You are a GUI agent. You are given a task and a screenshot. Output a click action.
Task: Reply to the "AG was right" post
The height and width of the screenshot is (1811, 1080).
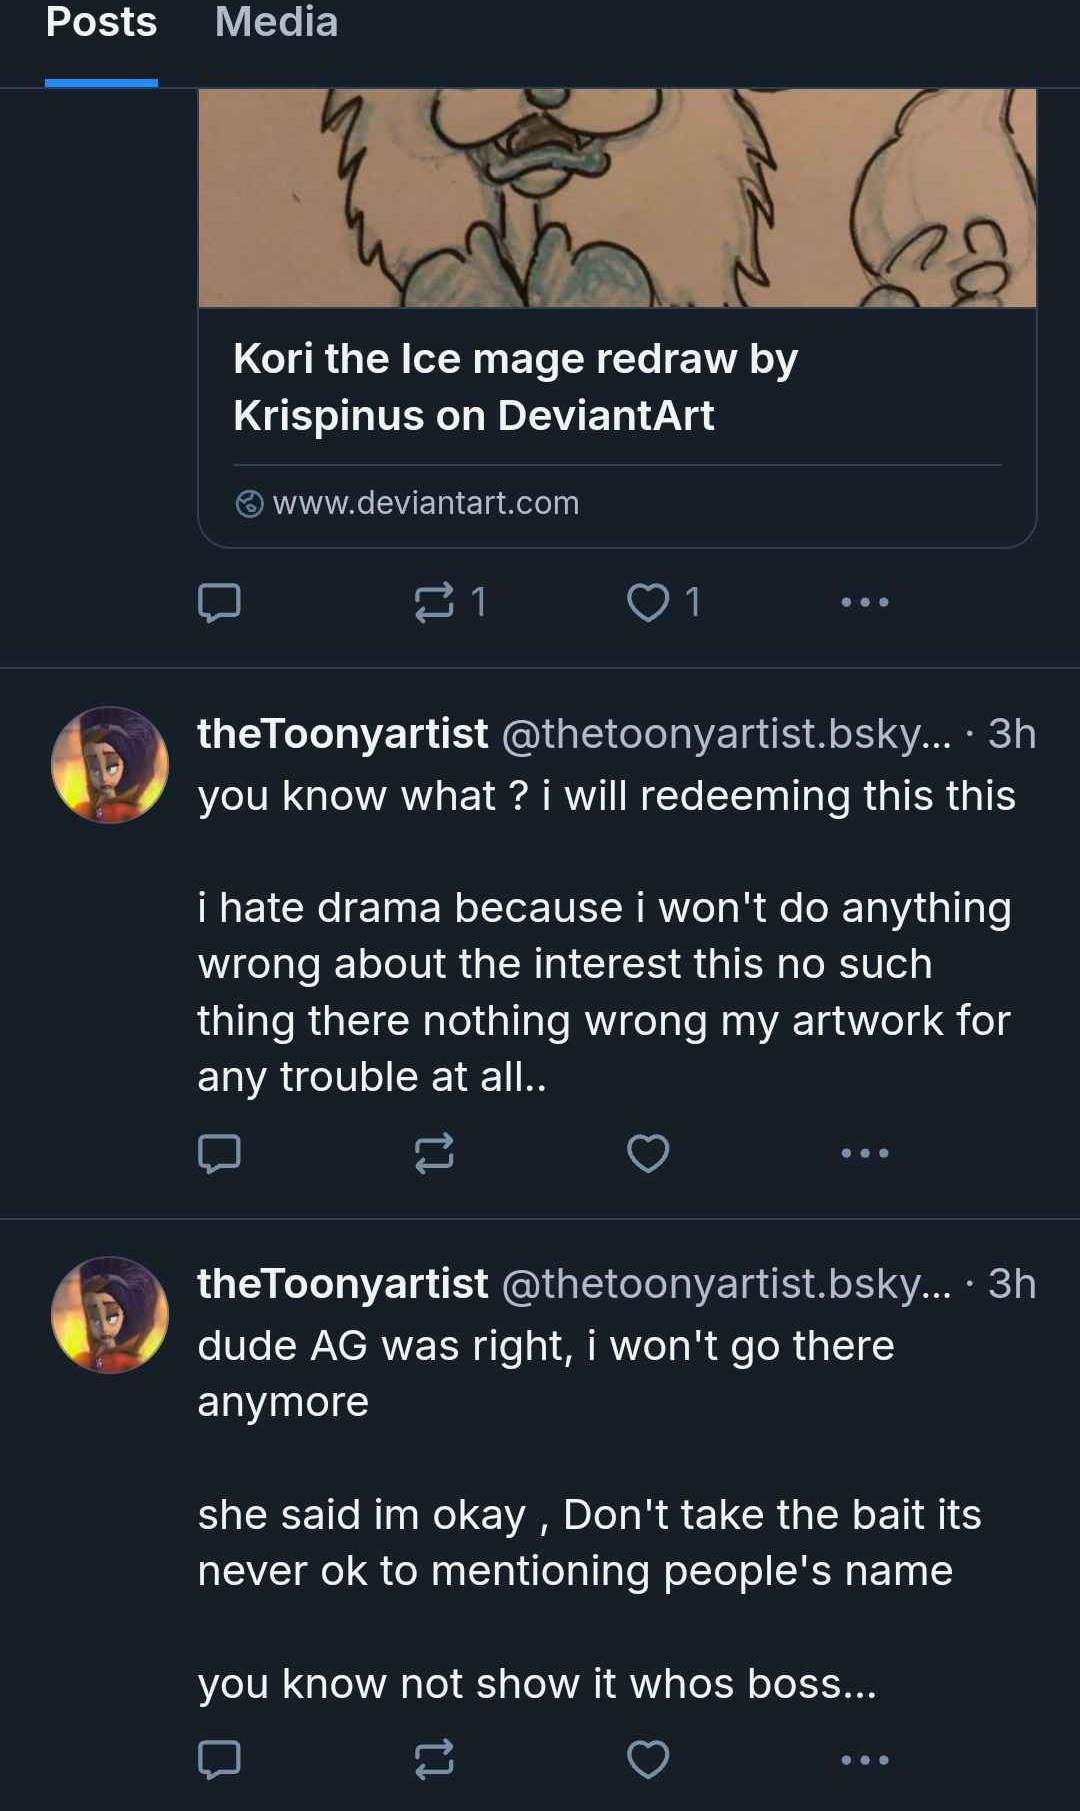[219, 1759]
